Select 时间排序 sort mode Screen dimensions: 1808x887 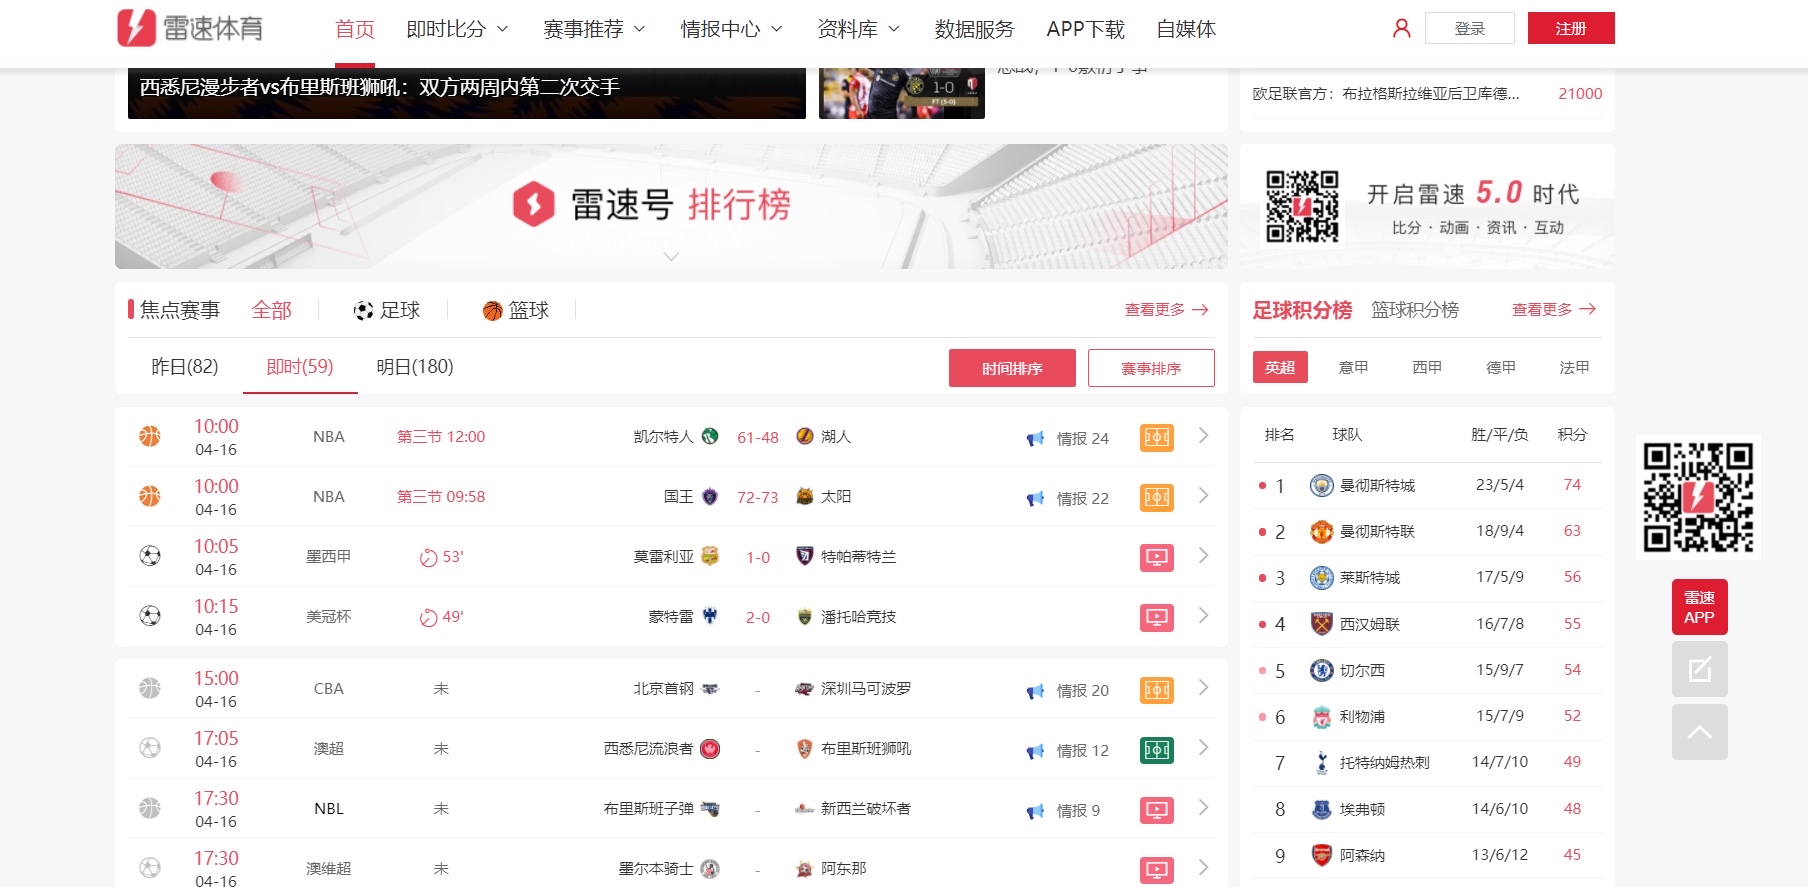pyautogui.click(x=1011, y=368)
